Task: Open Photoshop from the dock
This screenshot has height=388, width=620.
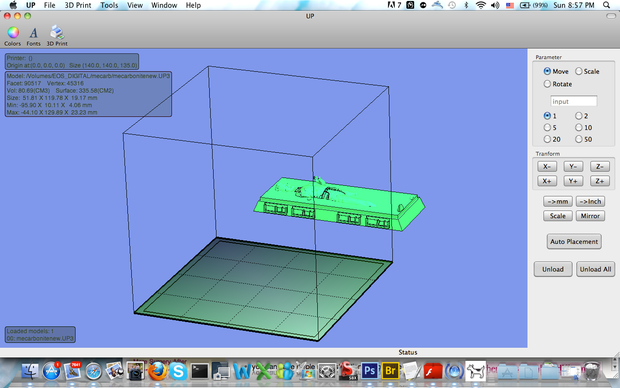Action: pos(369,371)
